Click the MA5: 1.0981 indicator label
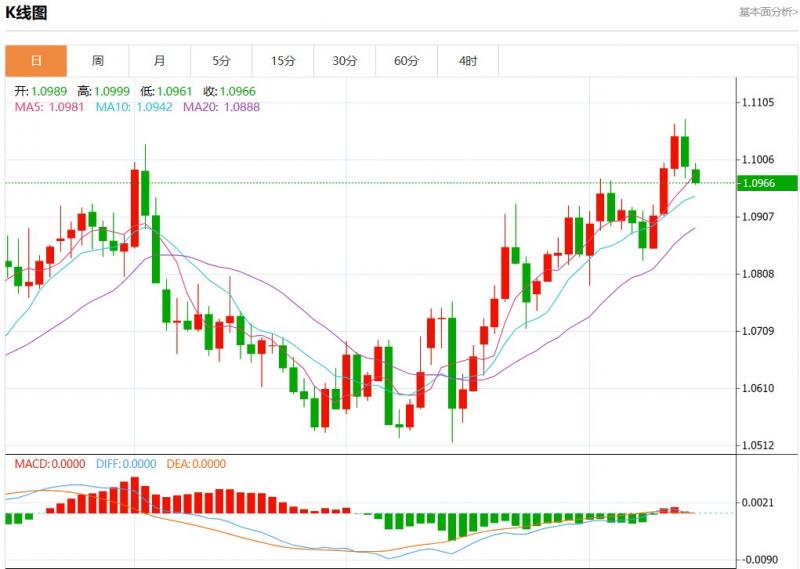The height and width of the screenshot is (569, 800). [49, 107]
